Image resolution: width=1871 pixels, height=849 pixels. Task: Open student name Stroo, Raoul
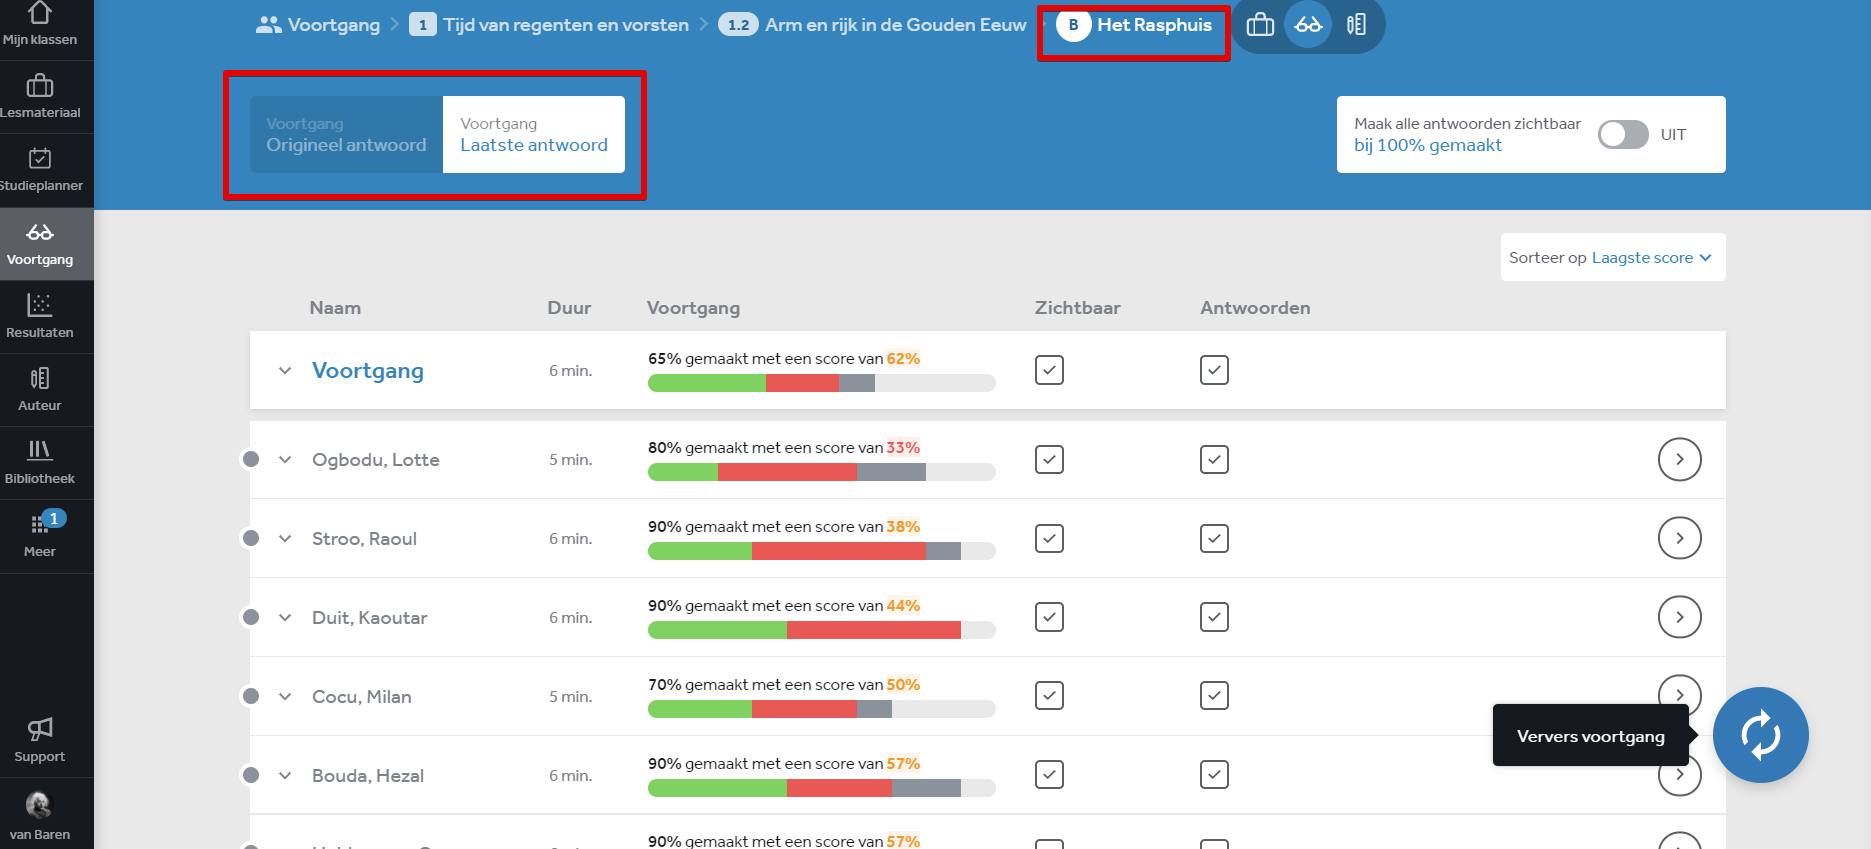tap(364, 538)
